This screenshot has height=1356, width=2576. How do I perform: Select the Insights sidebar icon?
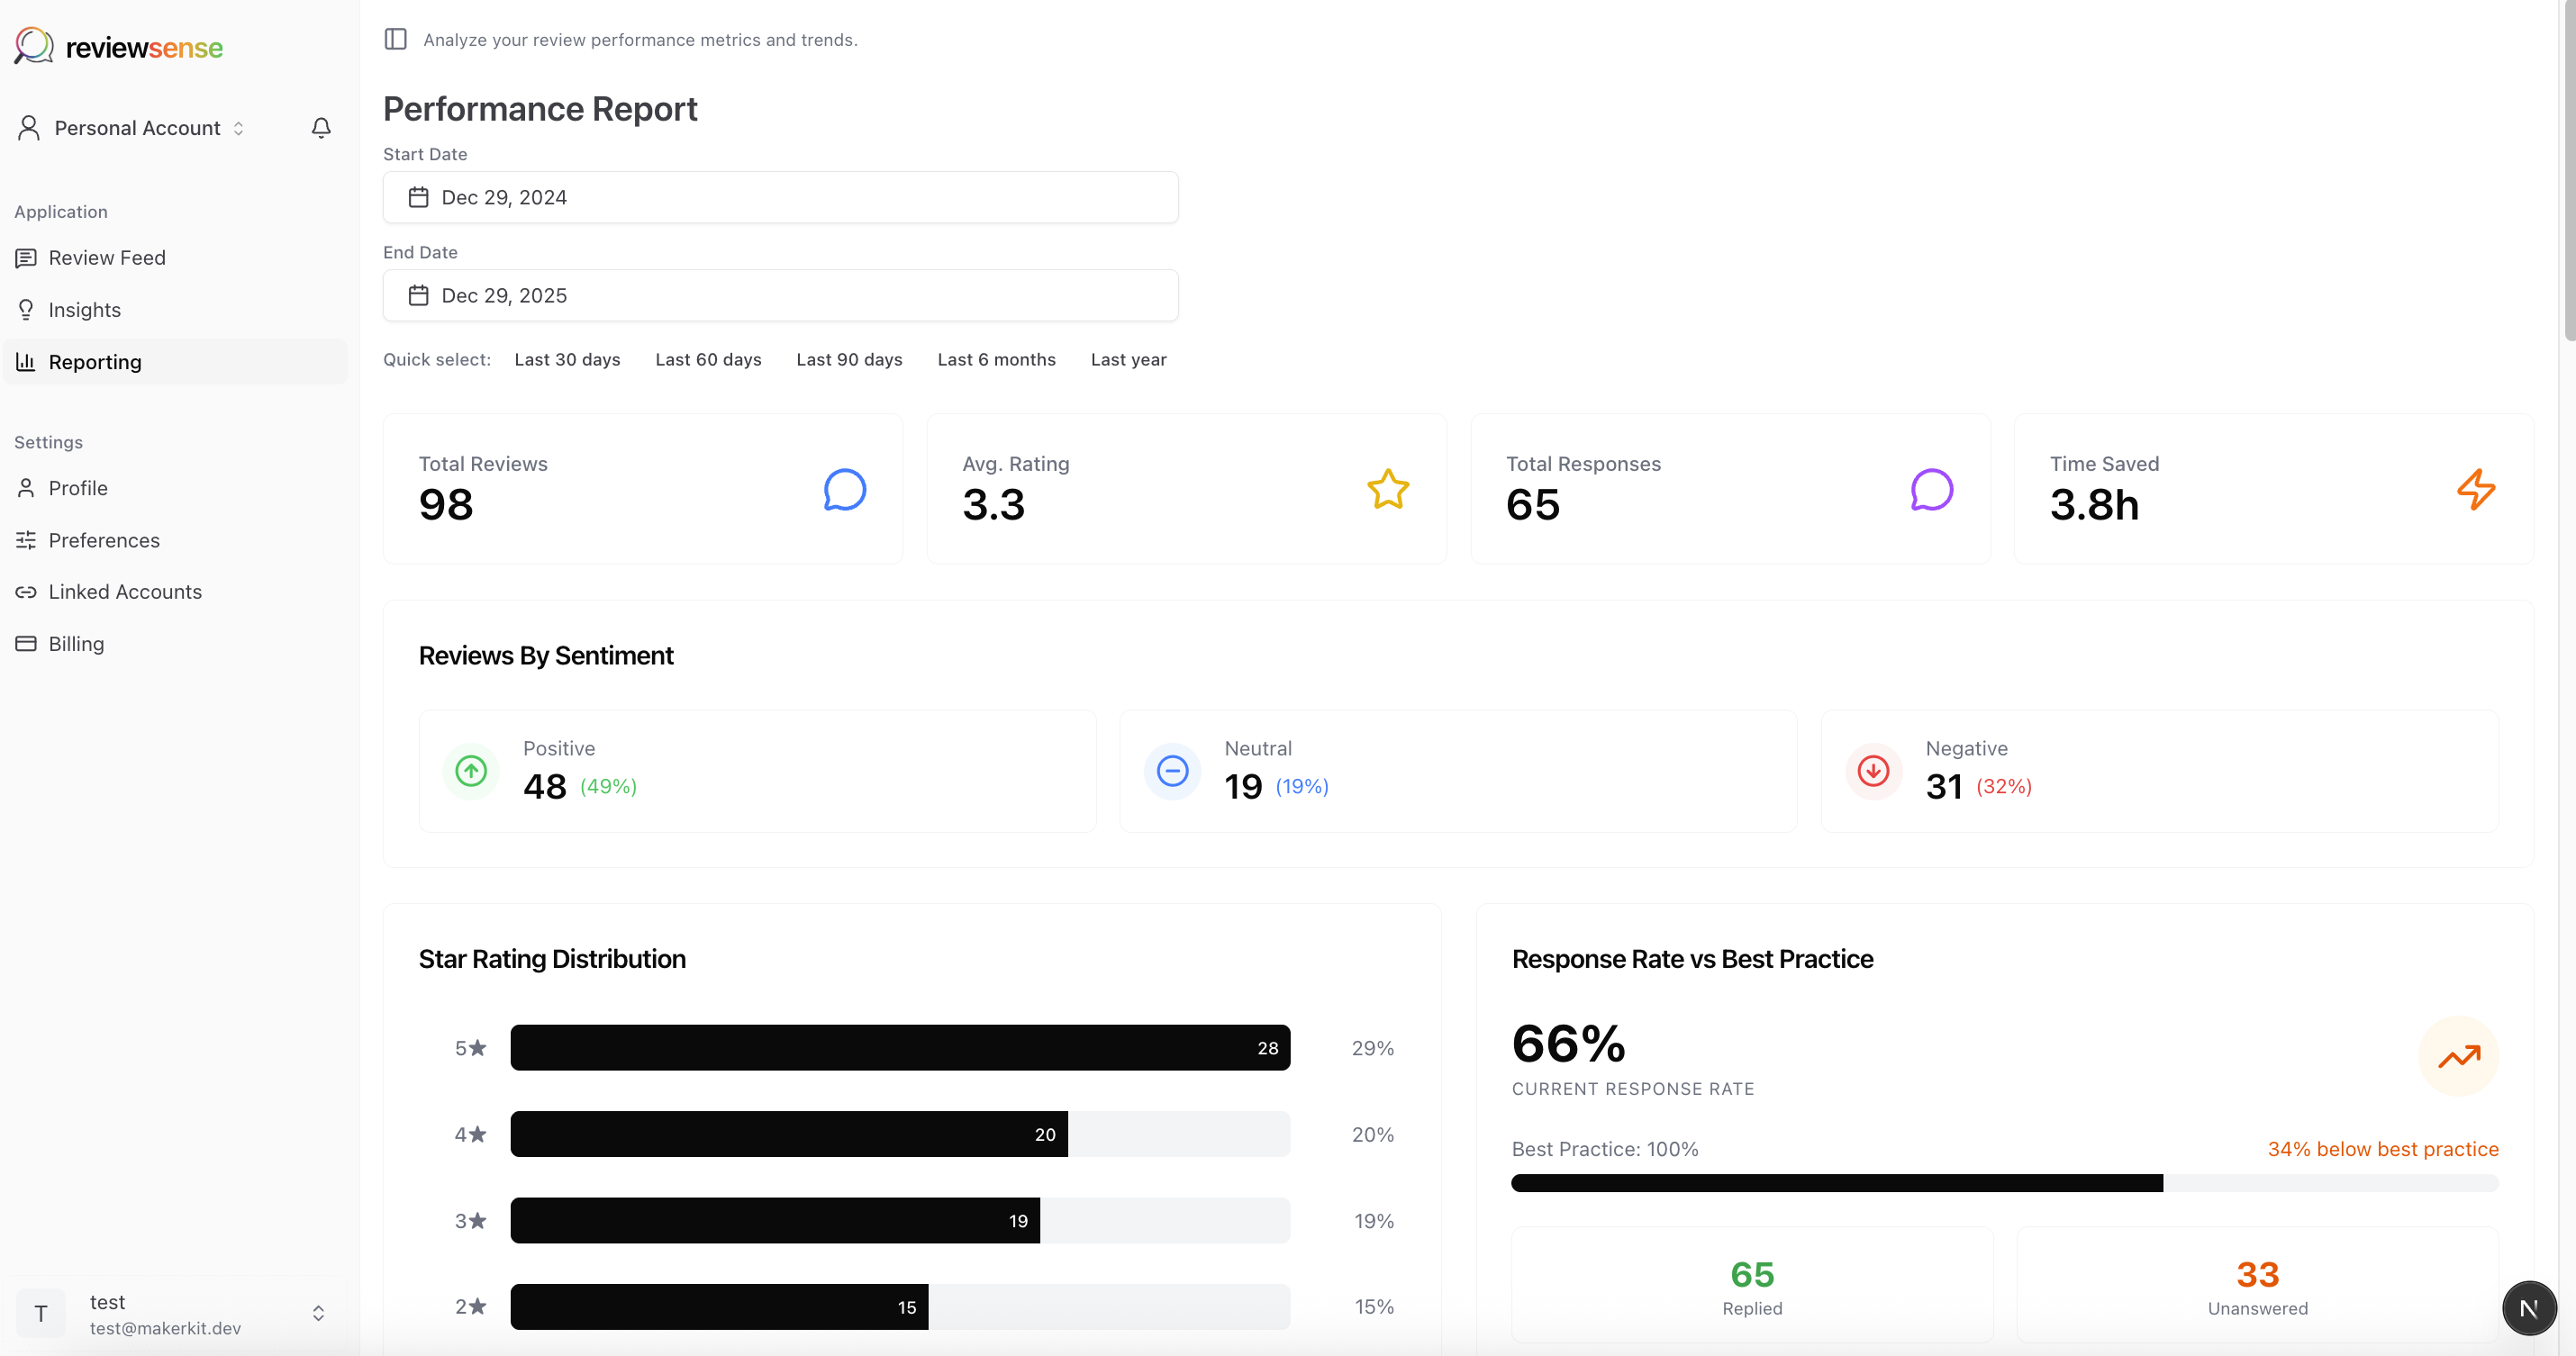[26, 309]
